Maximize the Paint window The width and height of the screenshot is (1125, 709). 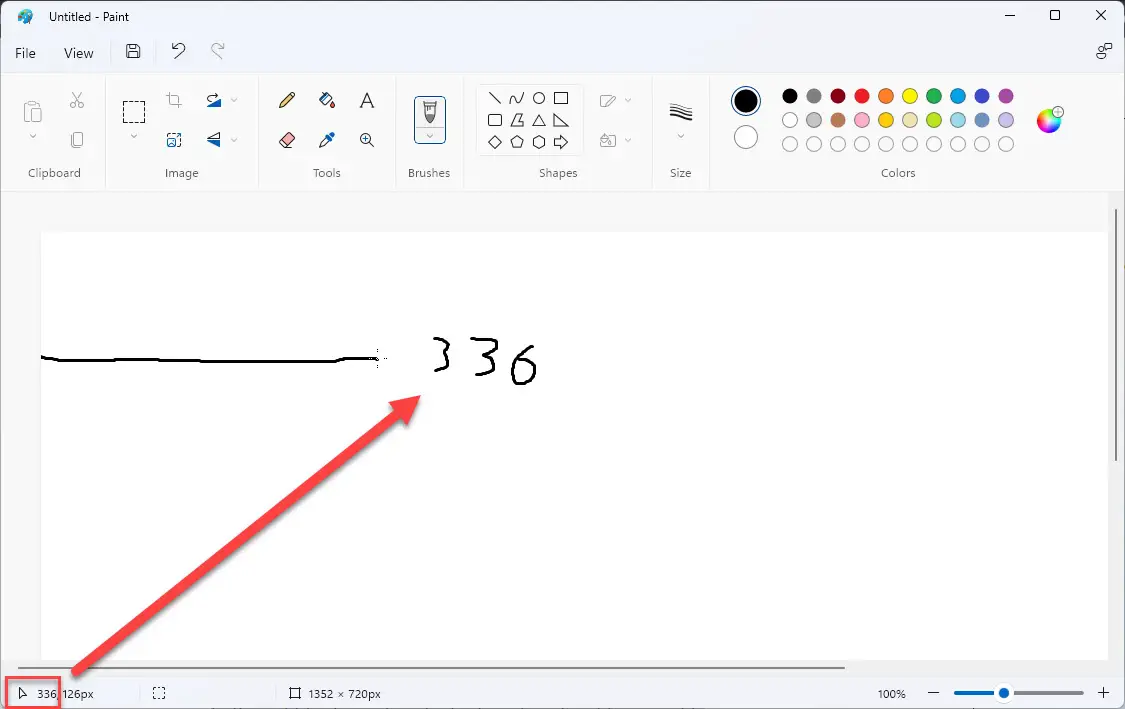coord(1055,15)
